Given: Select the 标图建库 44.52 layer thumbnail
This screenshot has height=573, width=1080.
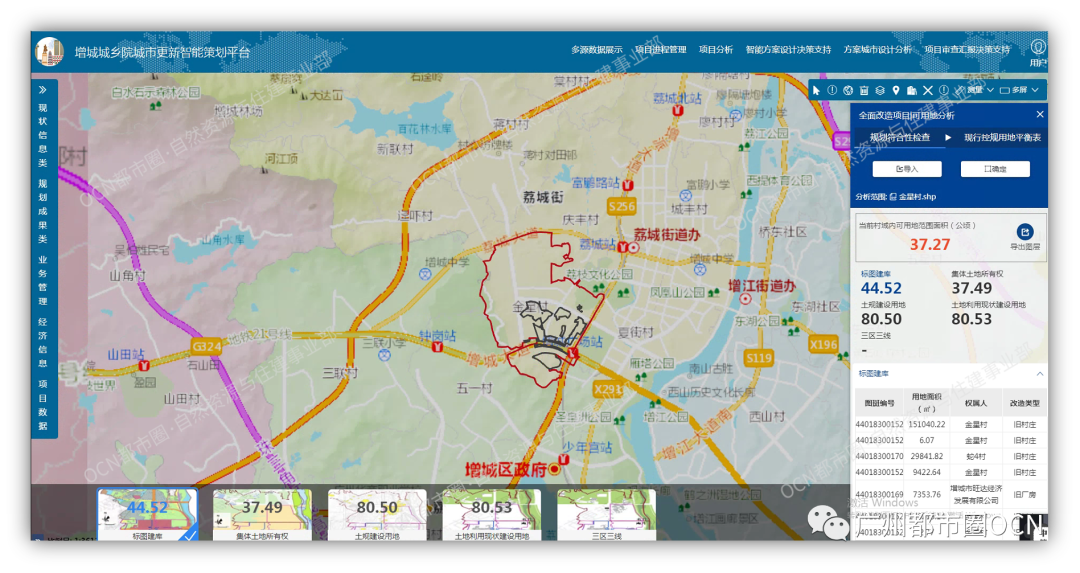Looking at the screenshot, I should [x=147, y=514].
